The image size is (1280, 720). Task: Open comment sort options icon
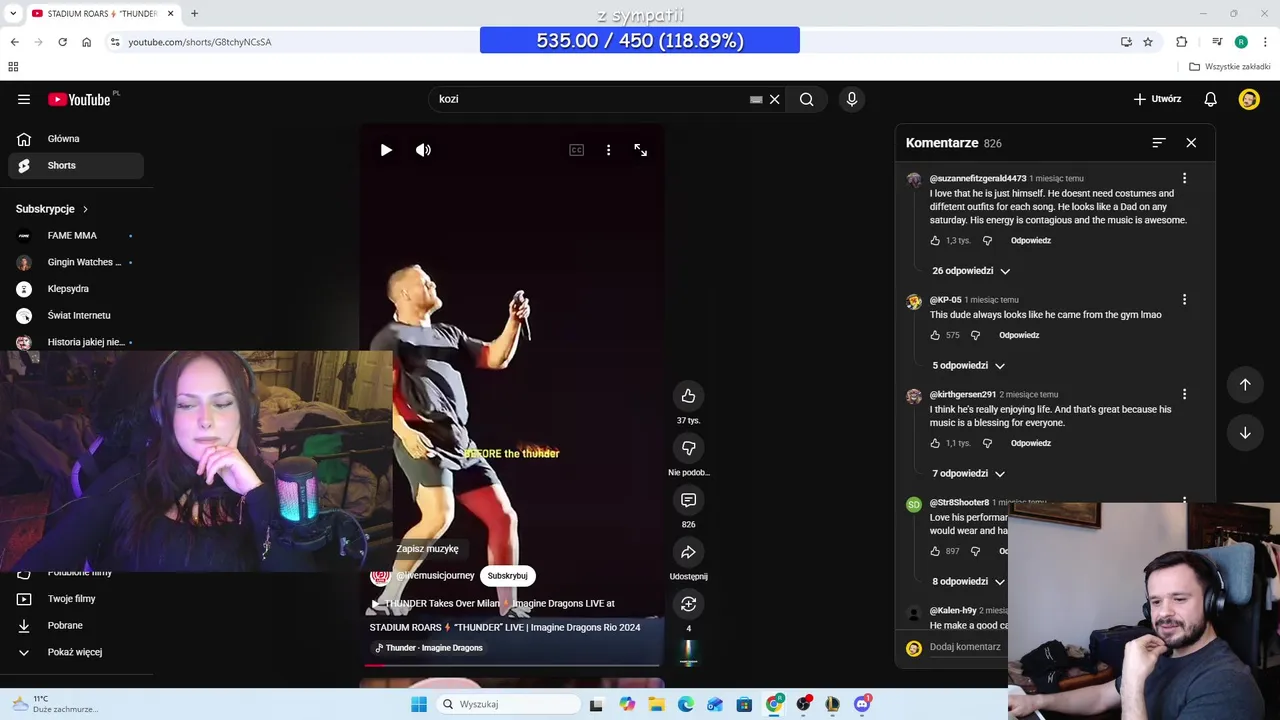[x=1158, y=143]
